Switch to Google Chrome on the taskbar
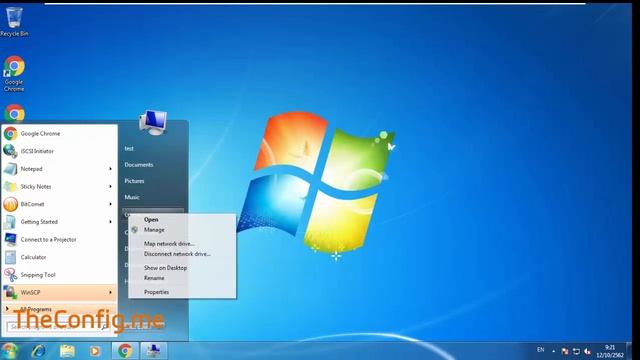Image resolution: width=640 pixels, height=360 pixels. click(125, 351)
